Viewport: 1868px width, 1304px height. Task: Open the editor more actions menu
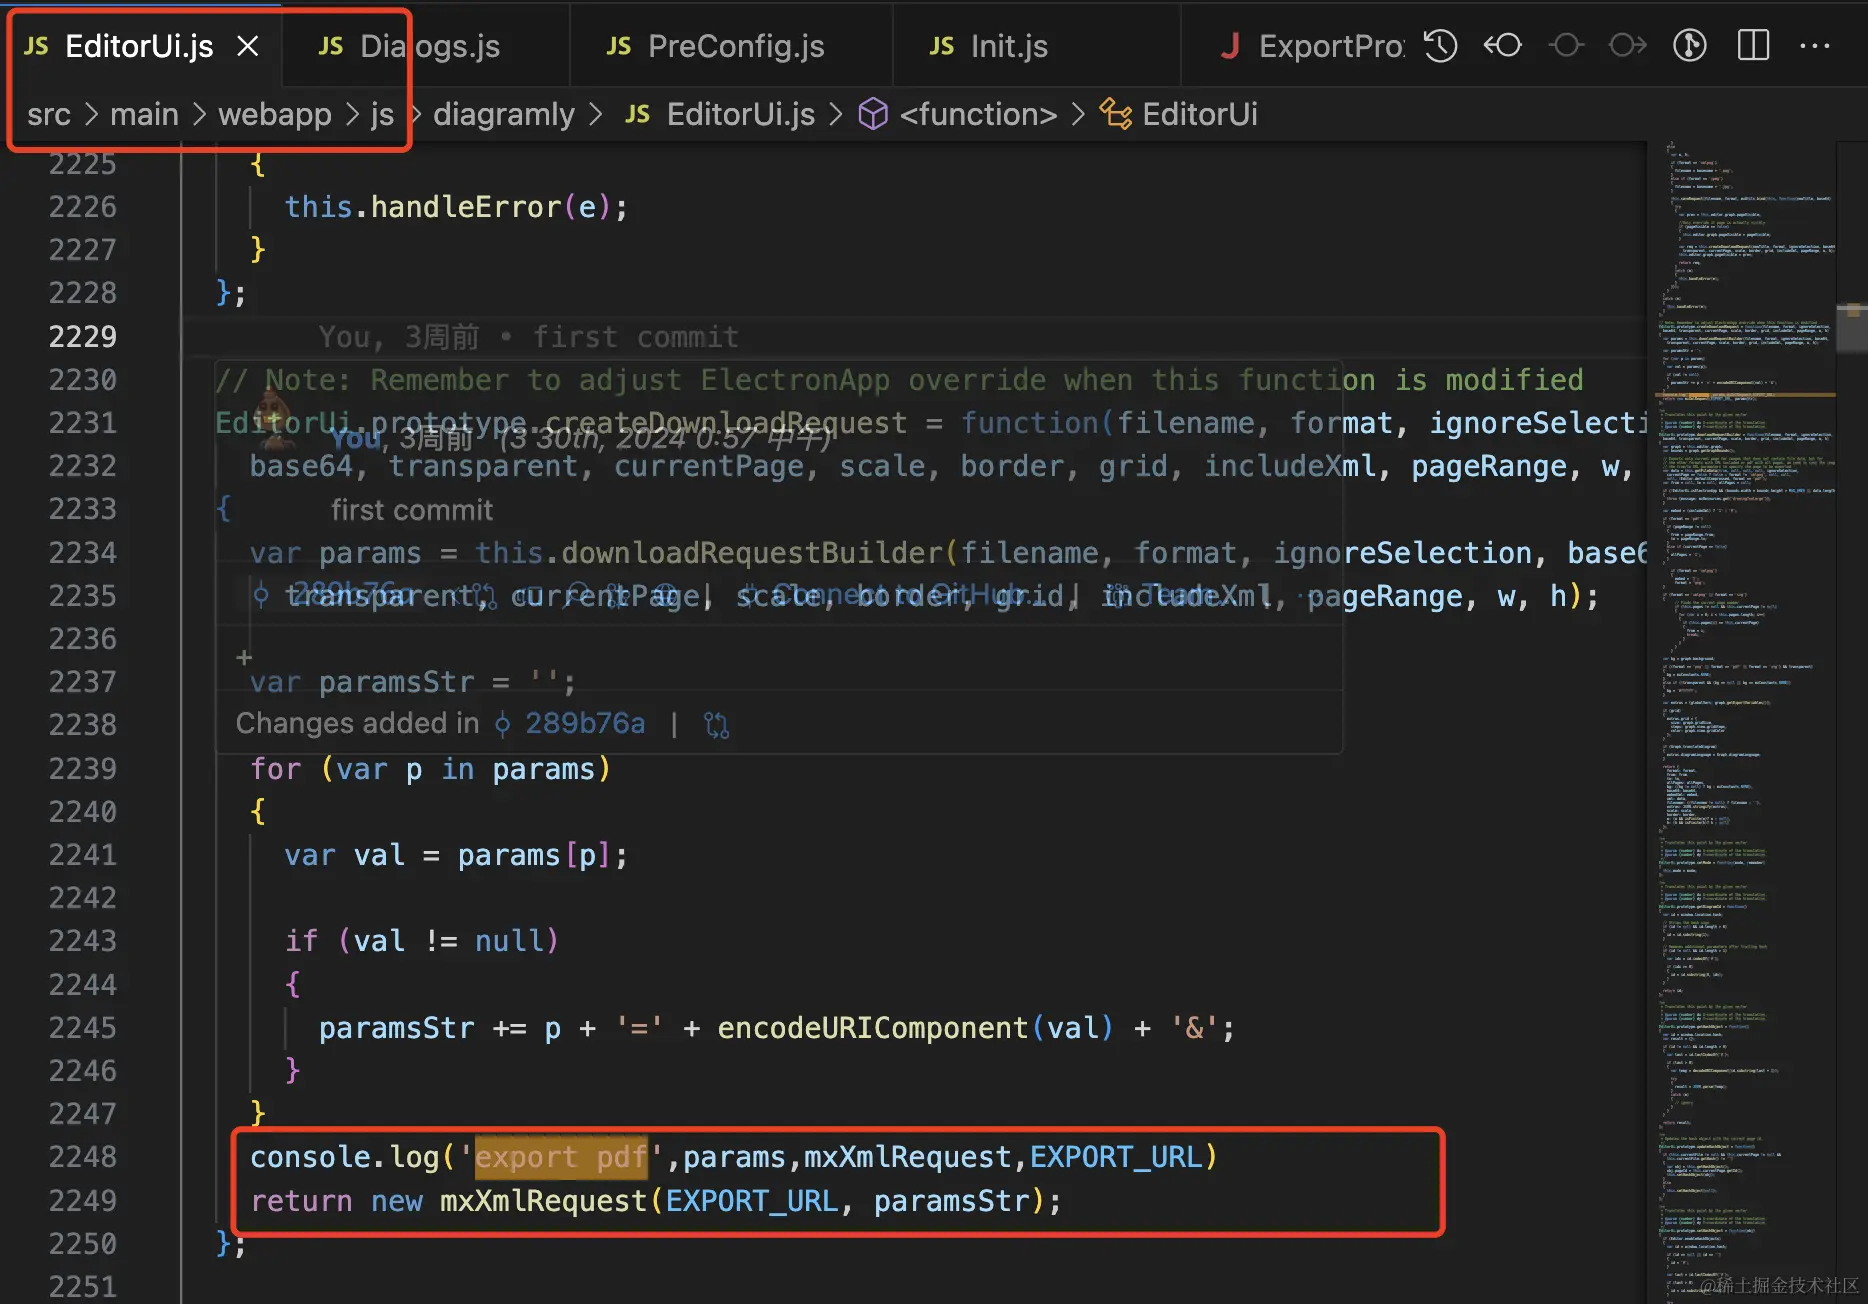(1814, 46)
